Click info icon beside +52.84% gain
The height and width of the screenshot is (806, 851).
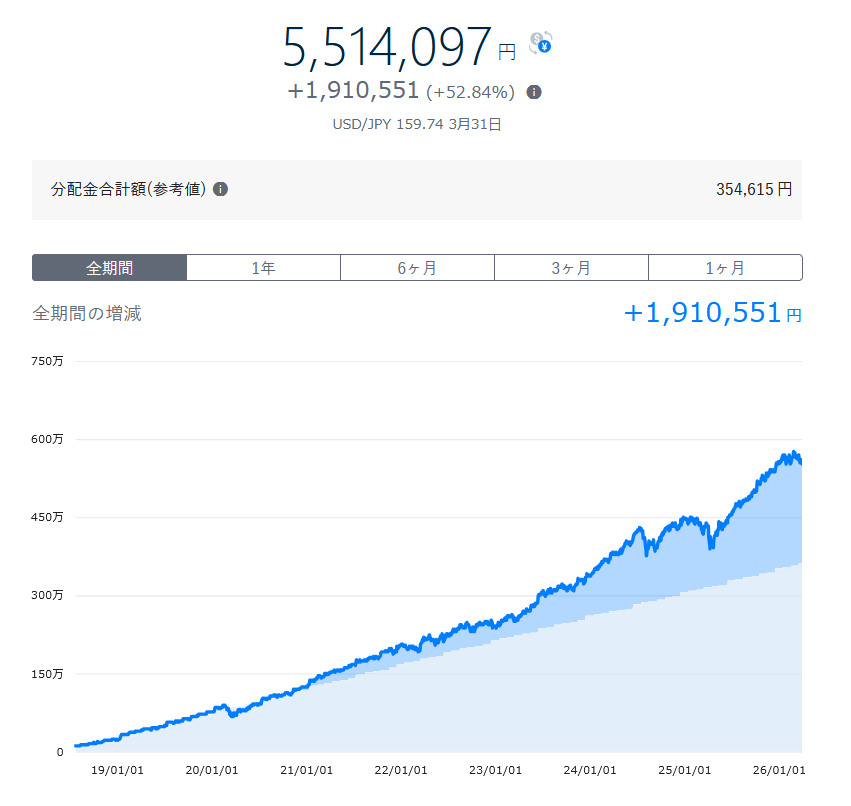[534, 92]
